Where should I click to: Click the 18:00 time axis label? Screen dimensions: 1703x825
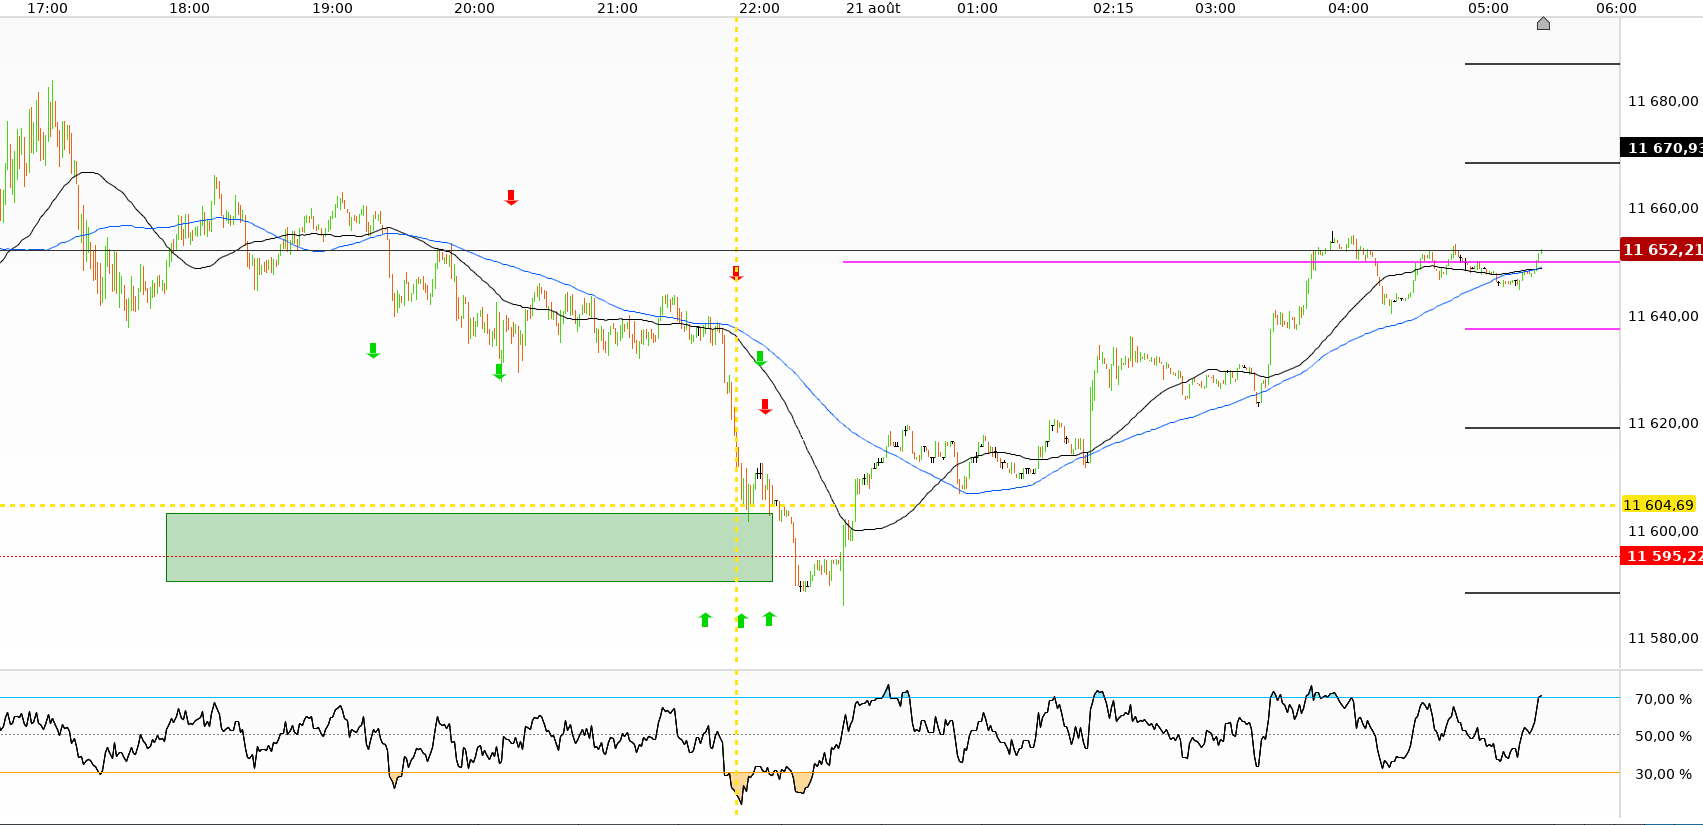(x=189, y=8)
